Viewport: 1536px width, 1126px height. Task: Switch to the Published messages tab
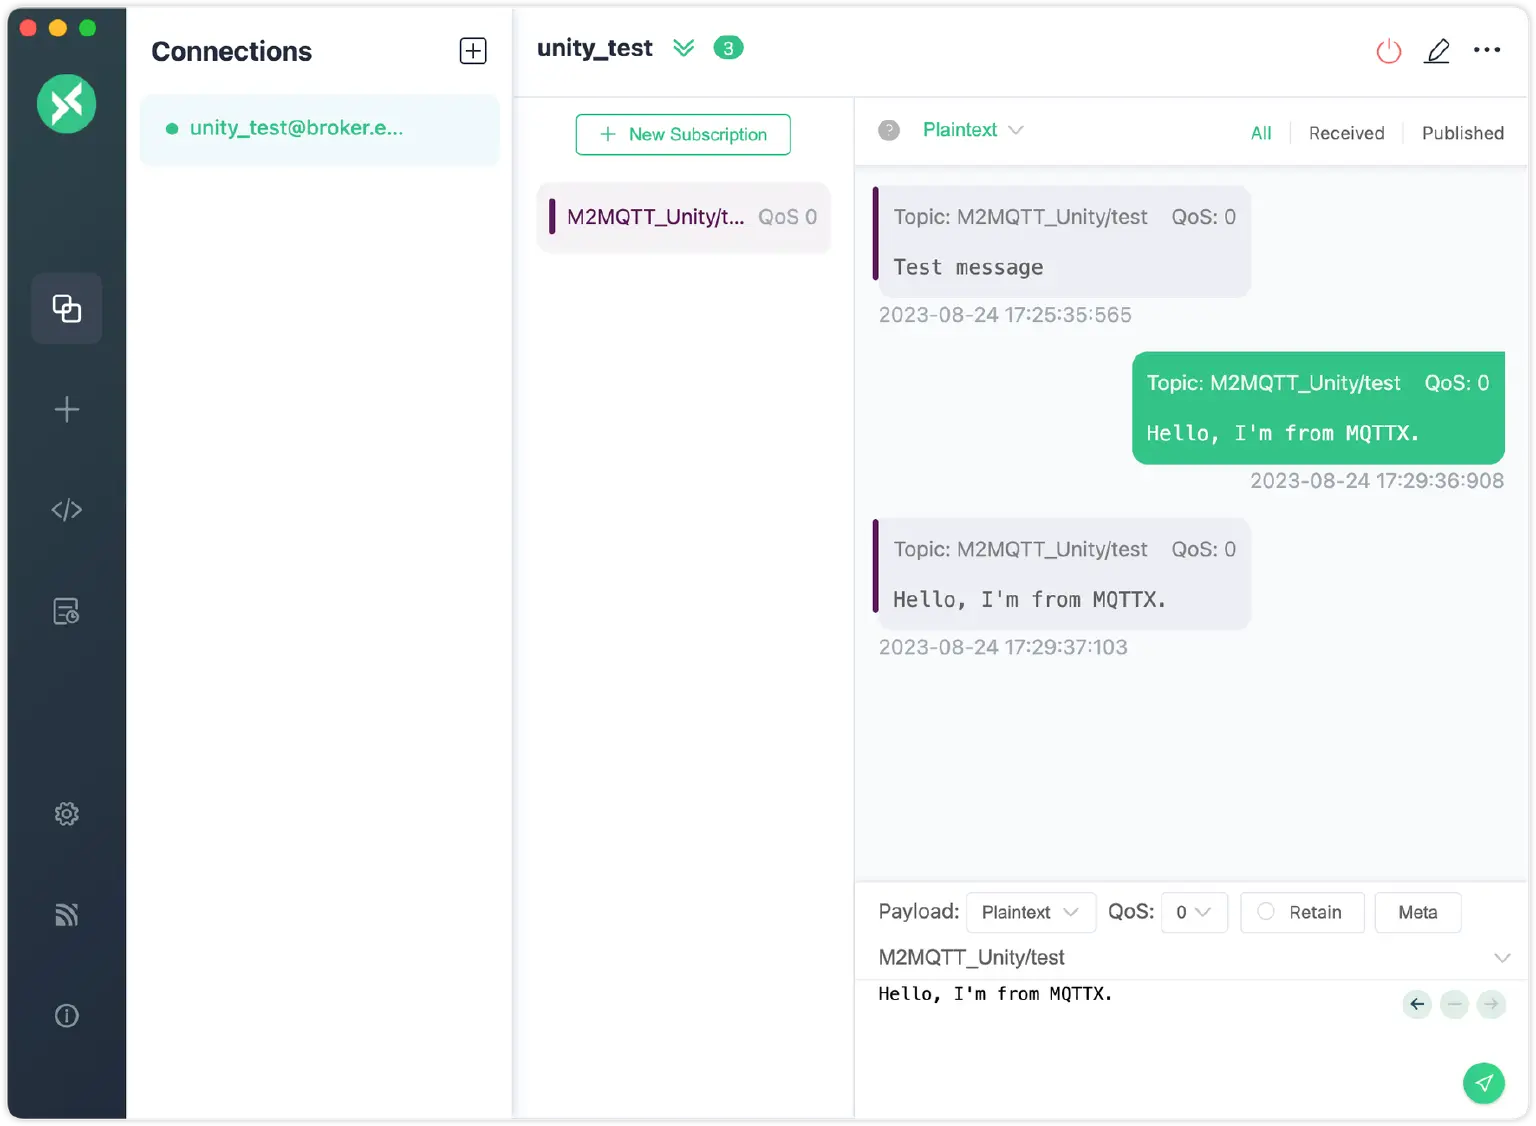coord(1462,132)
